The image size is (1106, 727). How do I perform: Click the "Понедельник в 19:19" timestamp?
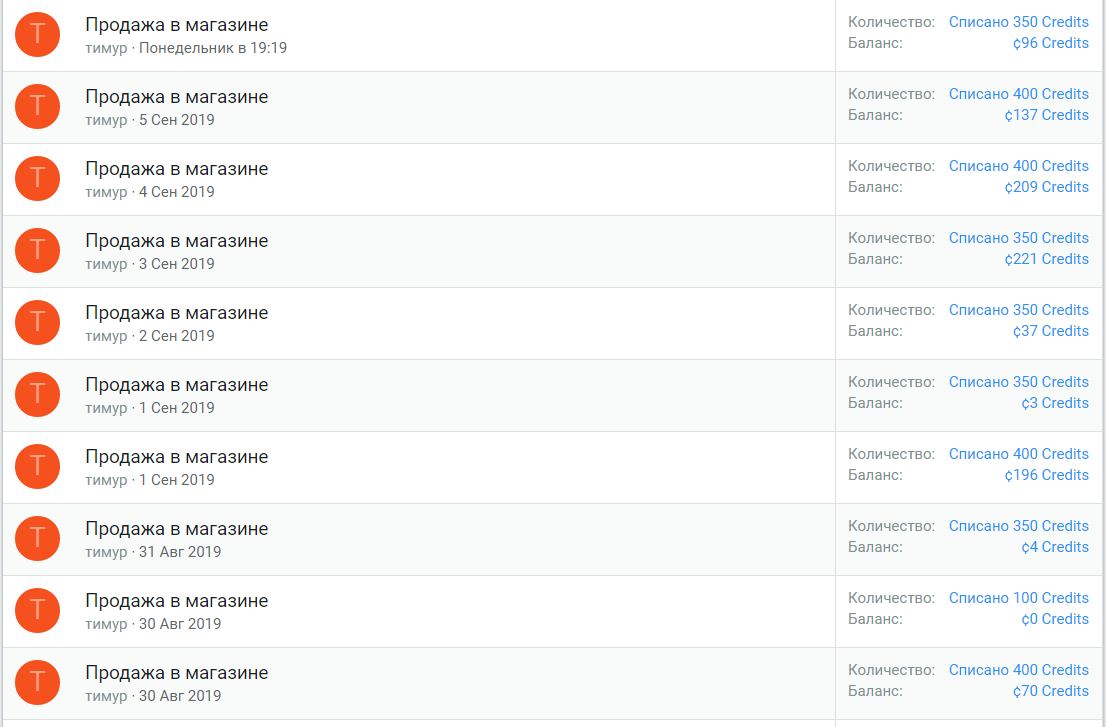(213, 48)
